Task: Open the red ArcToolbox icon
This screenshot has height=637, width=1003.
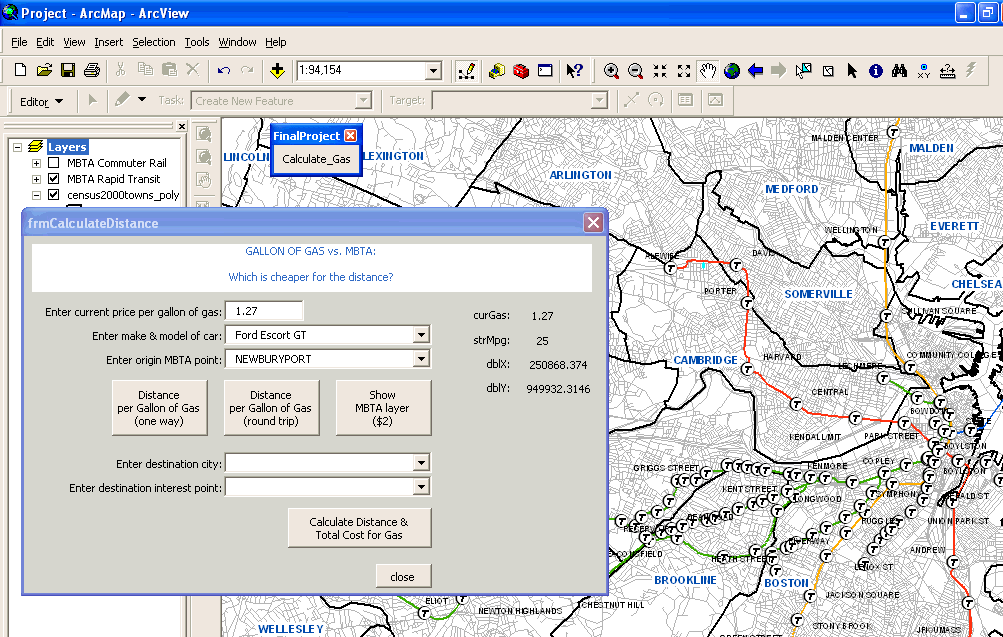Action: [x=521, y=70]
